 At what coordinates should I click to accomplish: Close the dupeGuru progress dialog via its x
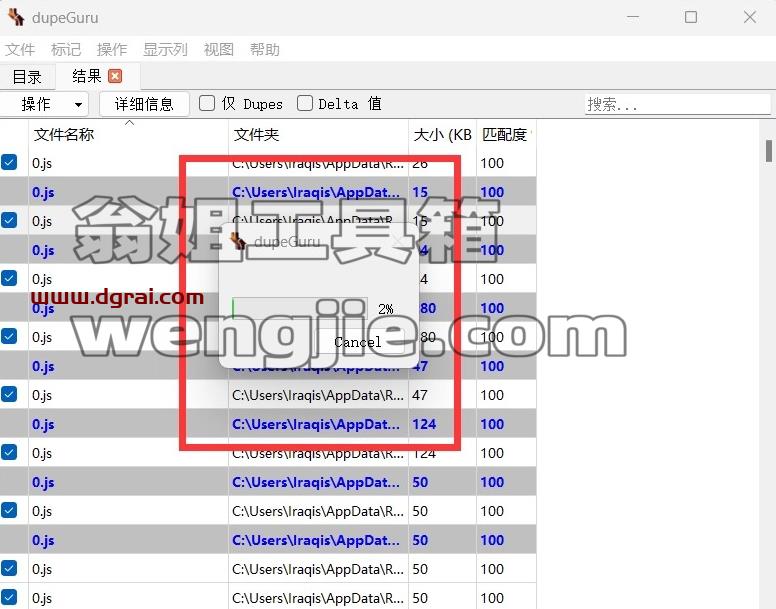[x=398, y=241]
